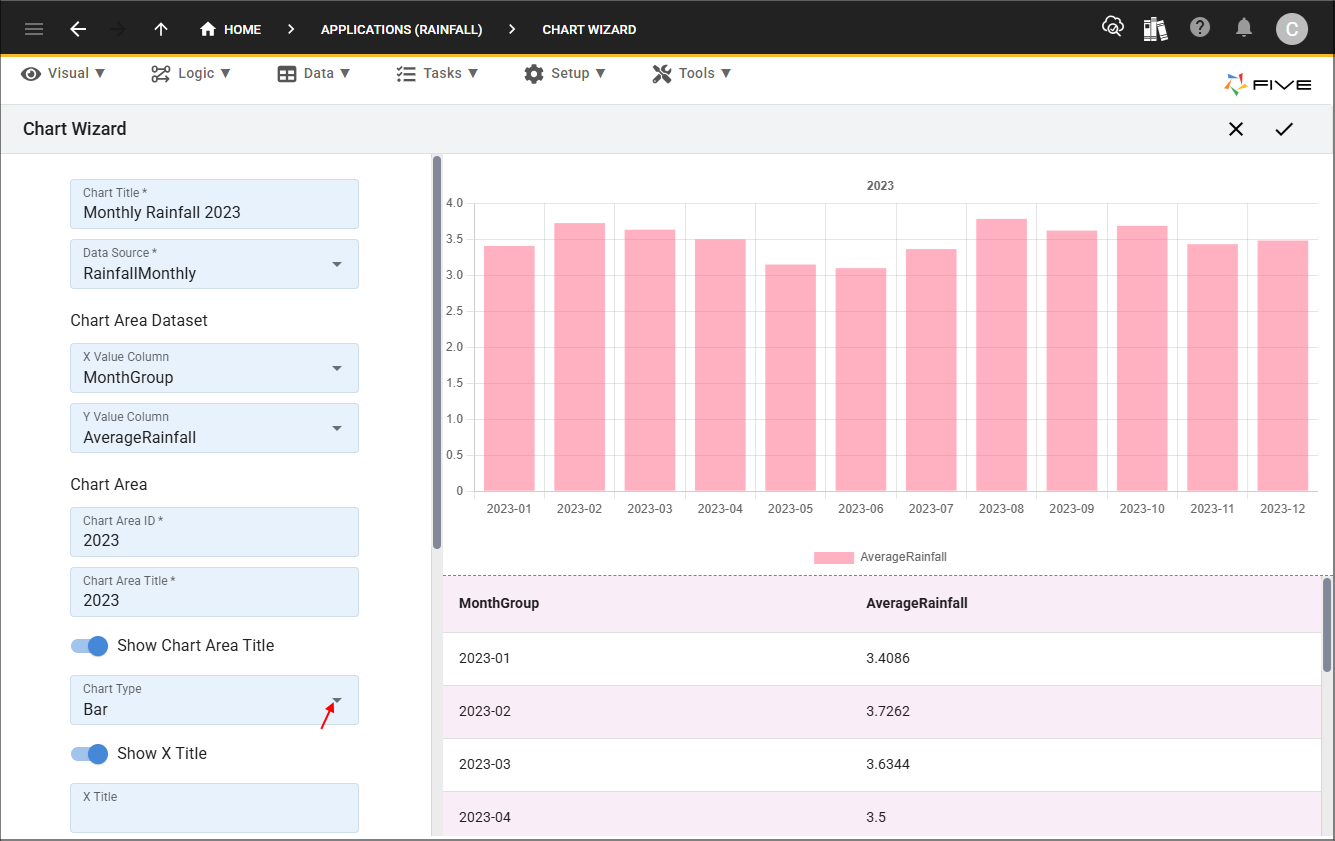Viewport: 1335px width, 841px height.
Task: Disable the Show X Title switch
Action: pyautogui.click(x=90, y=754)
